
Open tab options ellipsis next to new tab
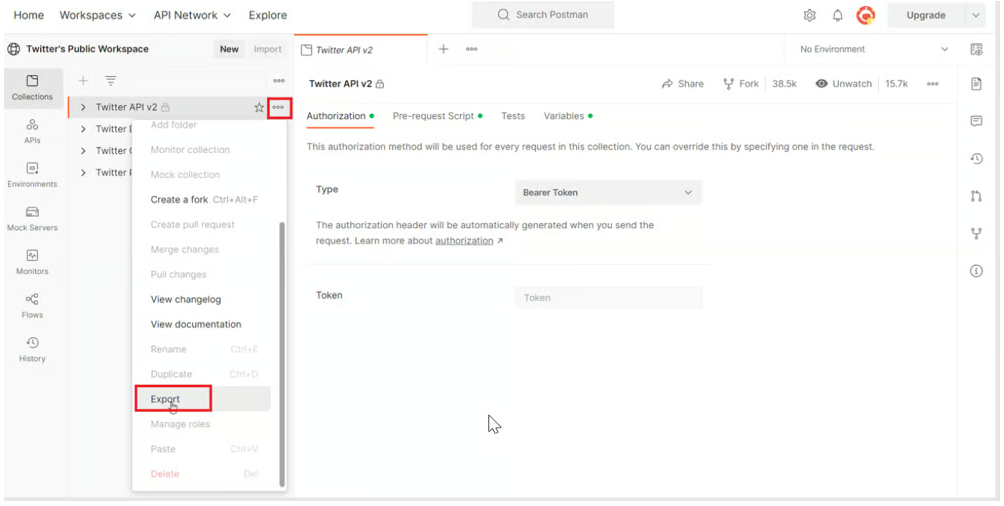(x=471, y=49)
